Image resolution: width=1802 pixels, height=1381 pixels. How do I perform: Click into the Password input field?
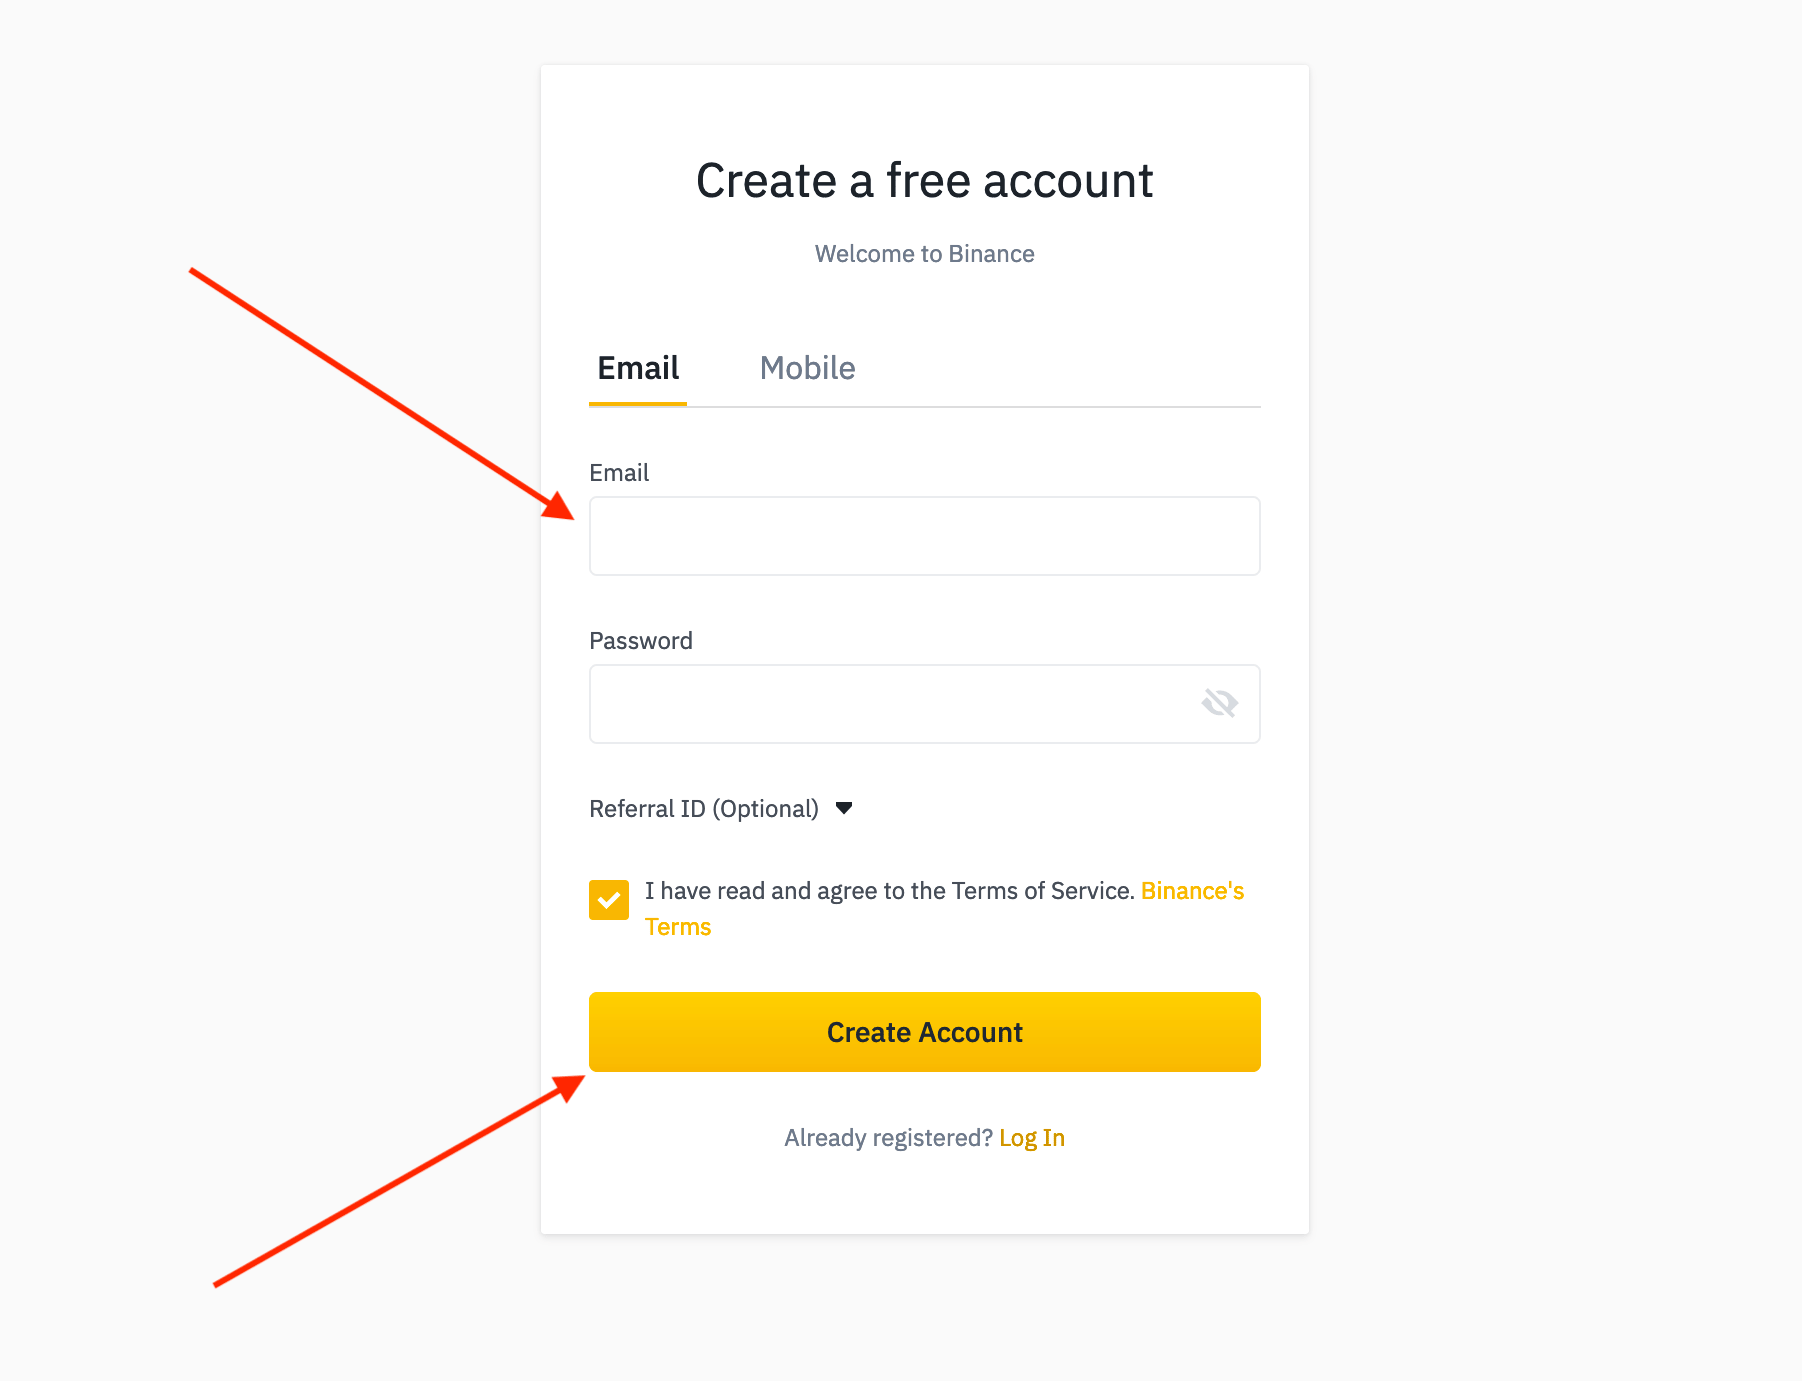point(890,704)
